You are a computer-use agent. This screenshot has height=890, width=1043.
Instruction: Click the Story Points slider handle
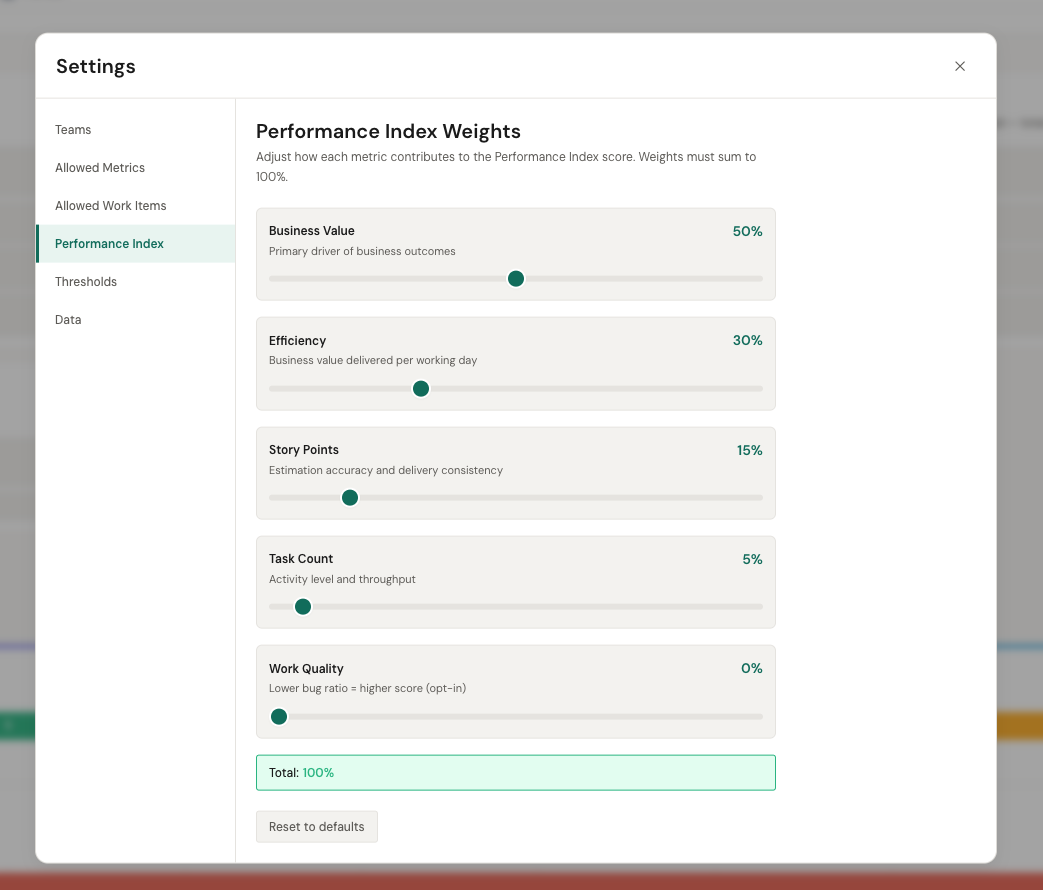point(349,497)
